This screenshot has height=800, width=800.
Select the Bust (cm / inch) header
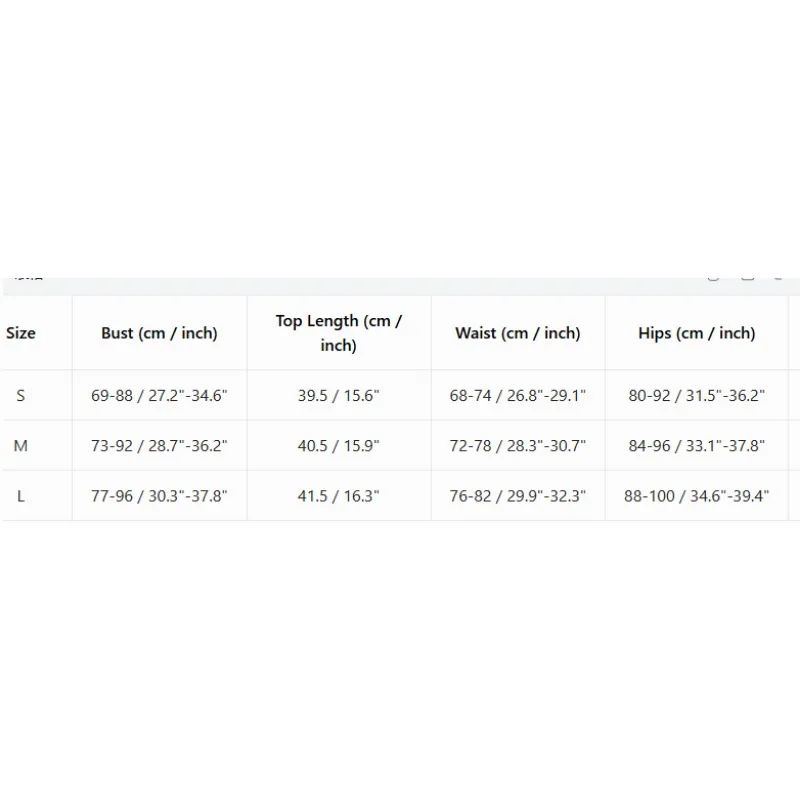[159, 333]
